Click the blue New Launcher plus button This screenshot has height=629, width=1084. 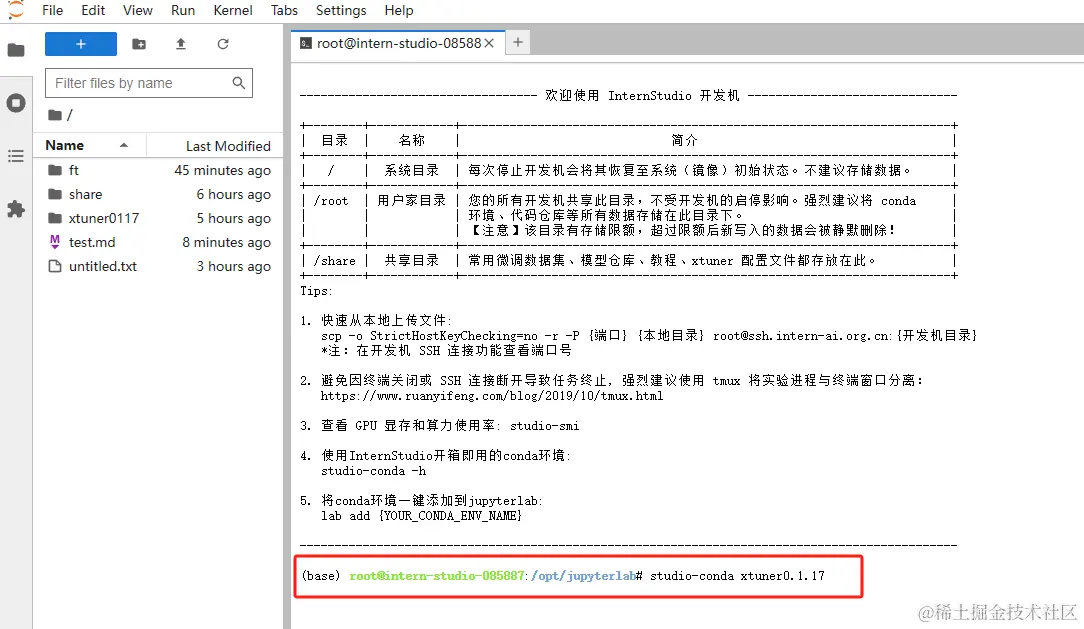pos(81,44)
